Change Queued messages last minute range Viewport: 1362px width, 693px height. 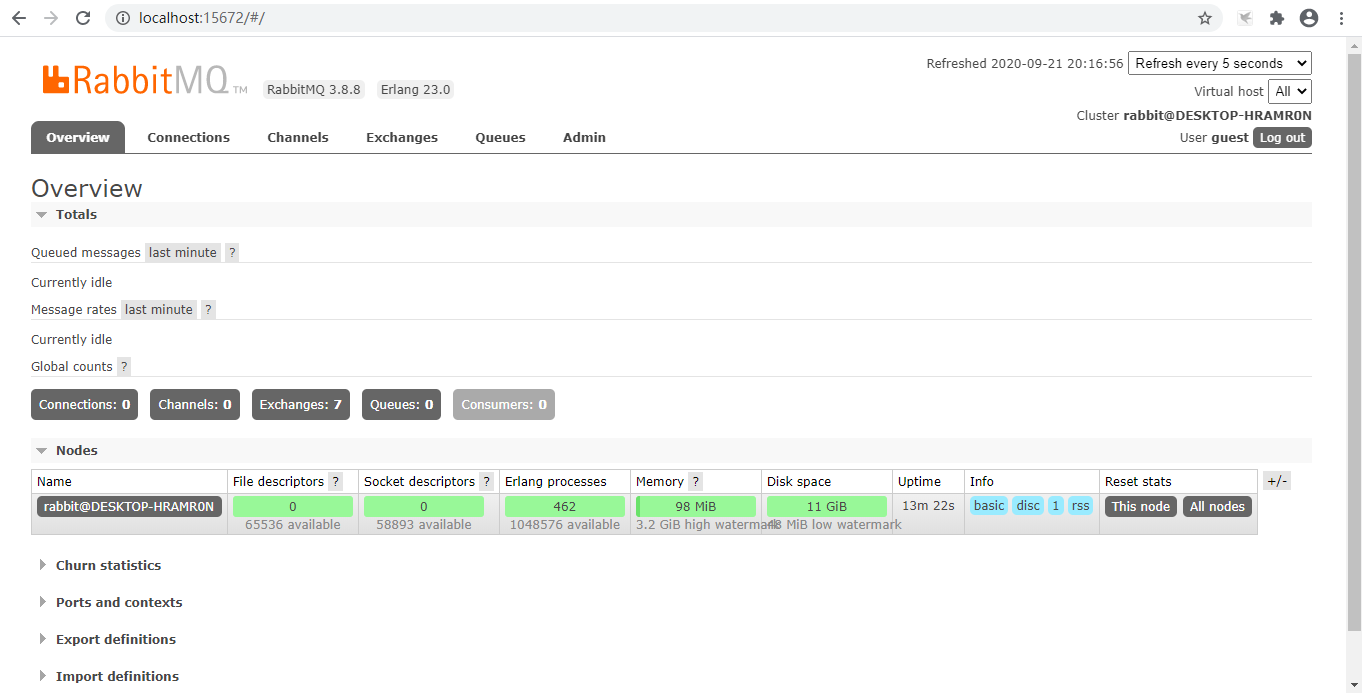pos(183,253)
